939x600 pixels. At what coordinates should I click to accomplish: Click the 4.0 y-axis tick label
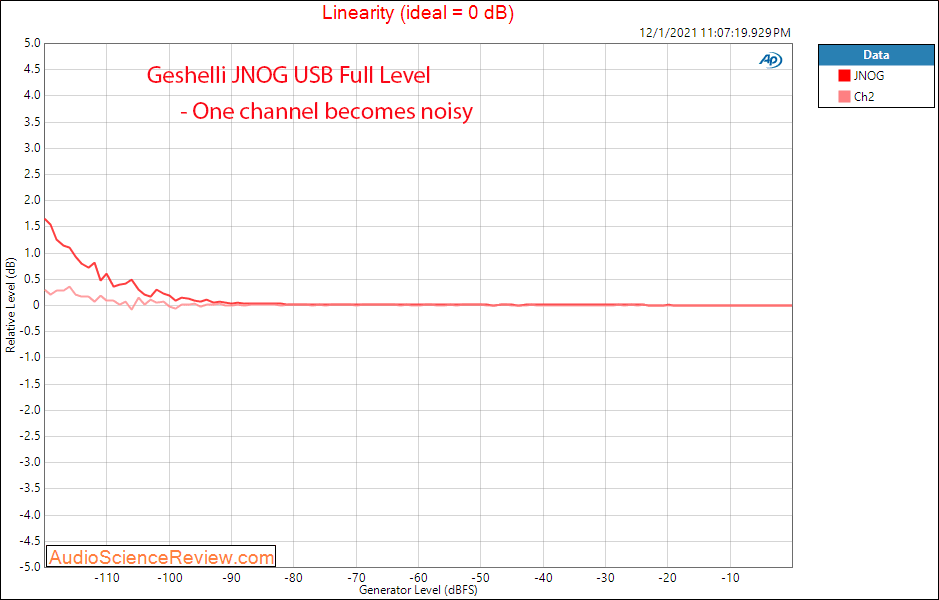(33, 95)
